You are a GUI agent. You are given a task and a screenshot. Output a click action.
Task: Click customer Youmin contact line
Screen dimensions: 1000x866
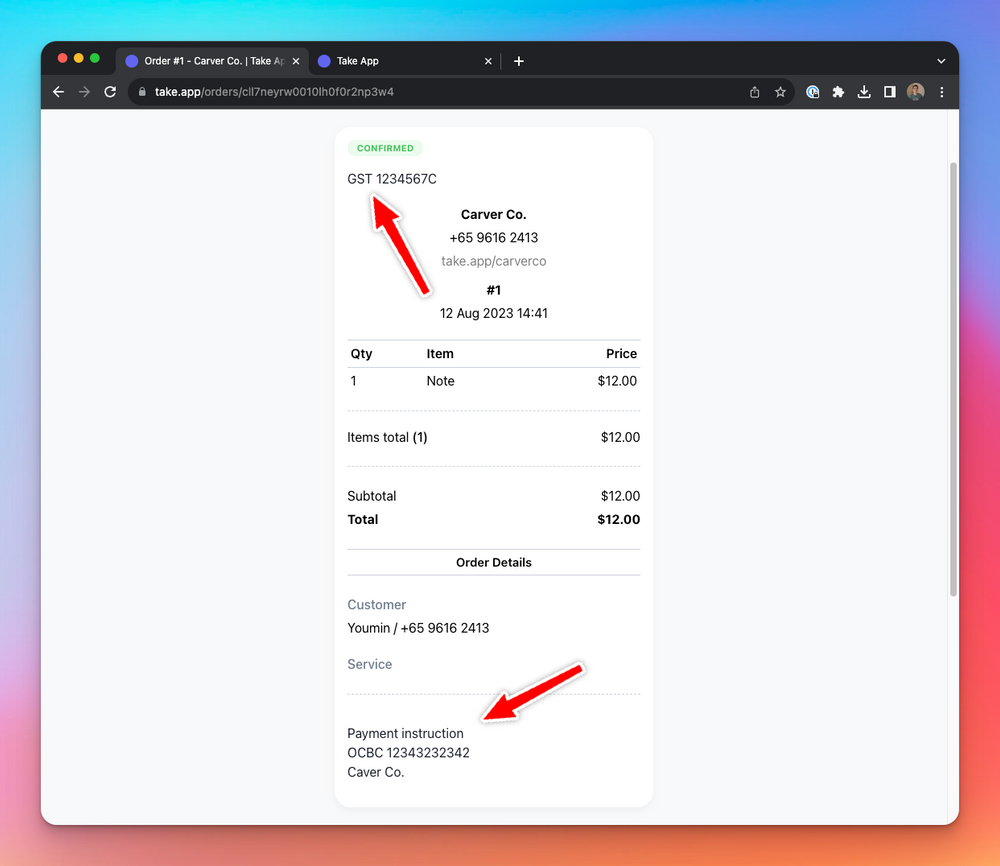click(418, 628)
